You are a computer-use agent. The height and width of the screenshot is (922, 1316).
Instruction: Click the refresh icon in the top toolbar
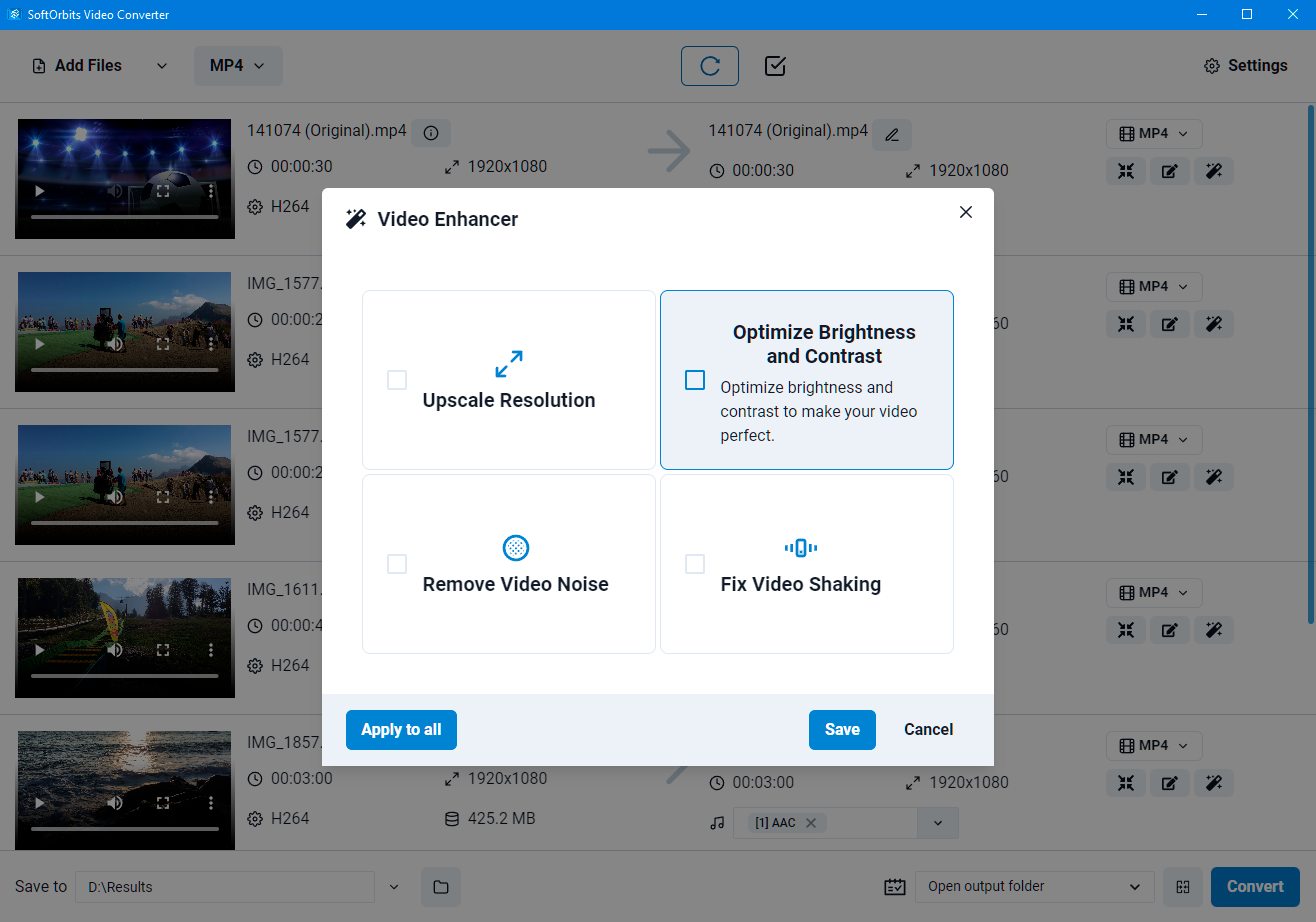pyautogui.click(x=710, y=66)
